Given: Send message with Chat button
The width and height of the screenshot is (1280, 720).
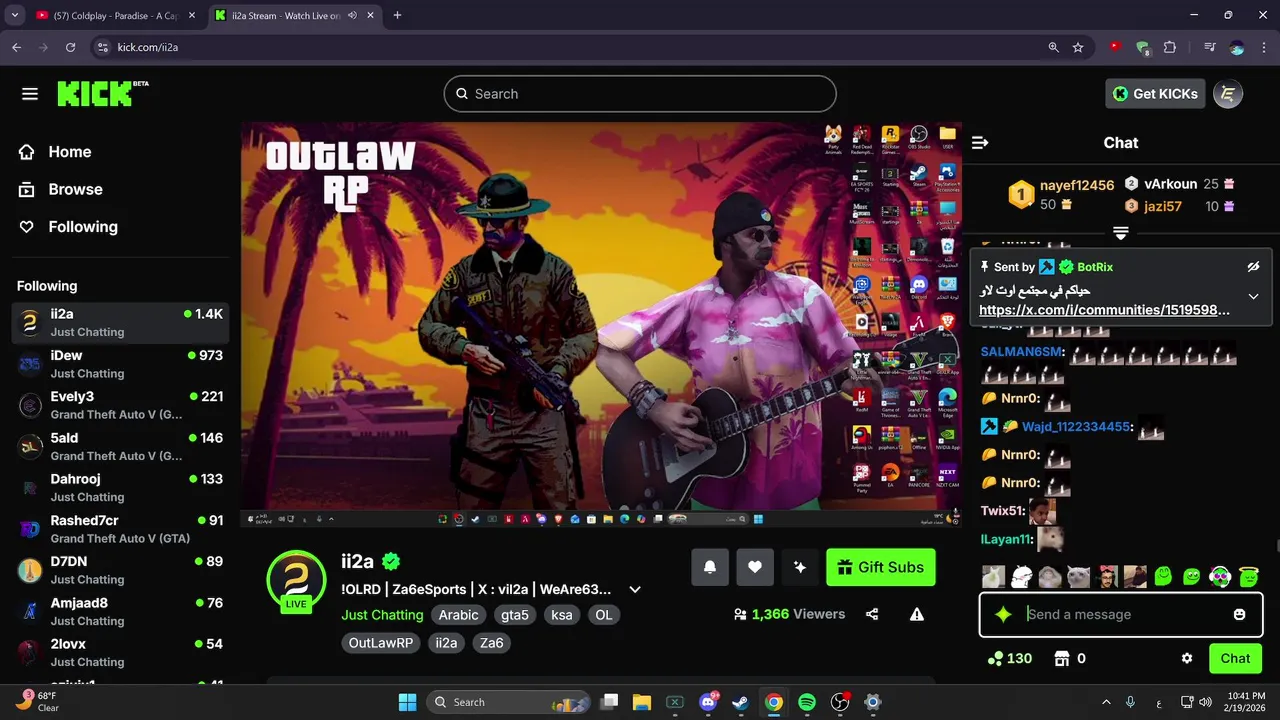Looking at the screenshot, I should pos(1235,658).
